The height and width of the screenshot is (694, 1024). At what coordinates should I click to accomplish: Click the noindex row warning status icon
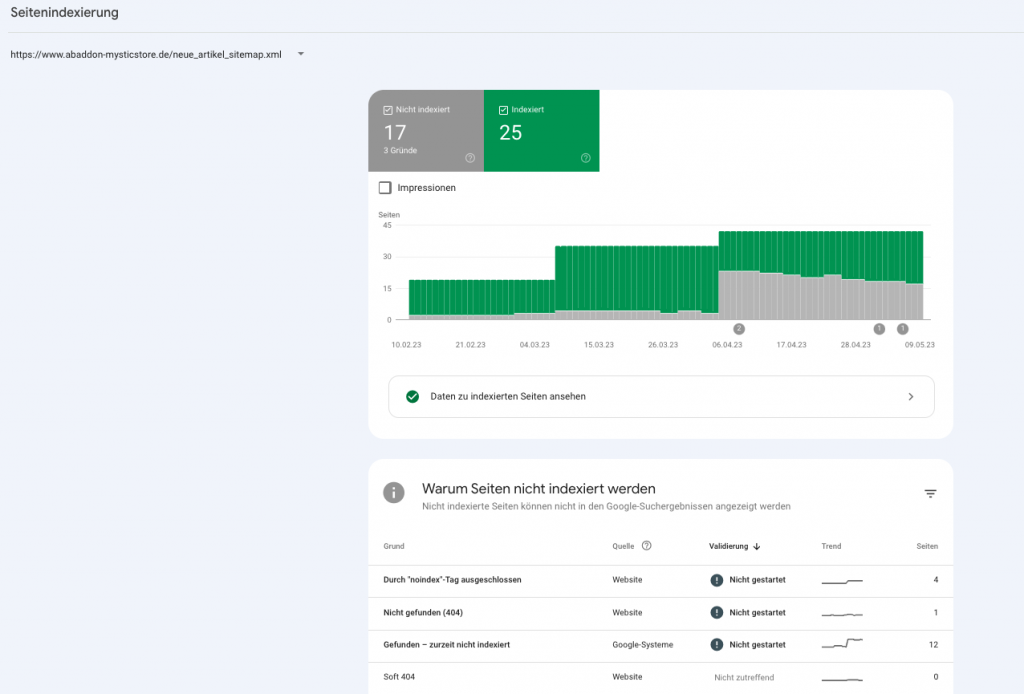(716, 580)
